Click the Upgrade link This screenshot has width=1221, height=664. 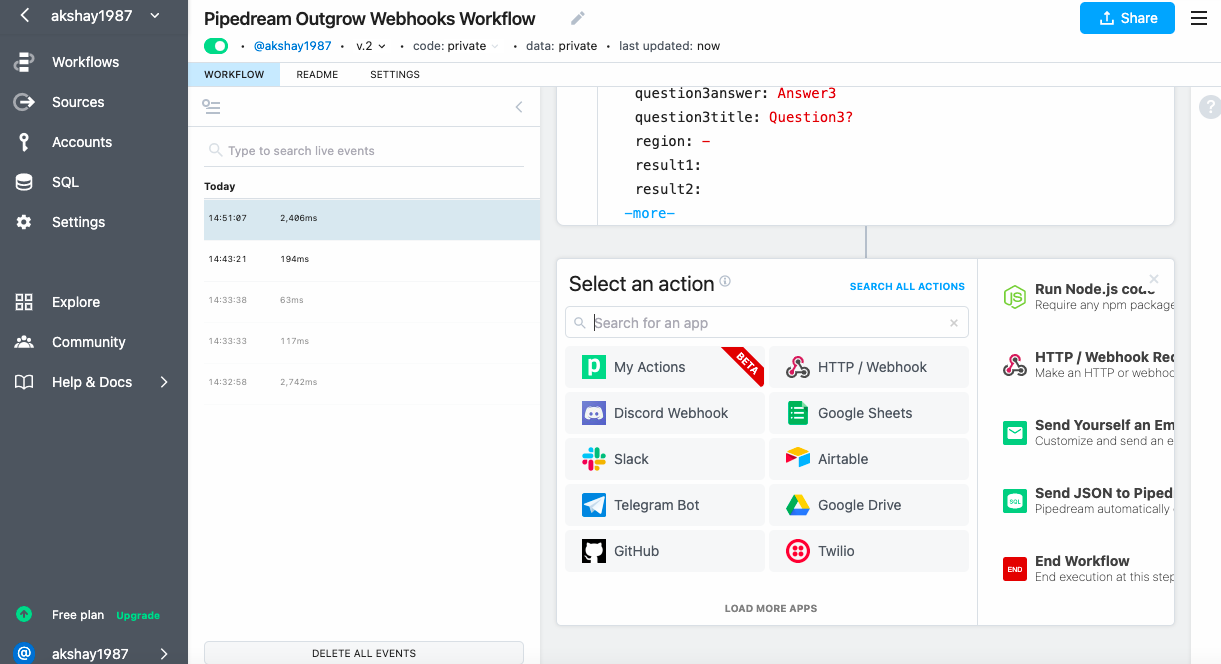click(138, 616)
